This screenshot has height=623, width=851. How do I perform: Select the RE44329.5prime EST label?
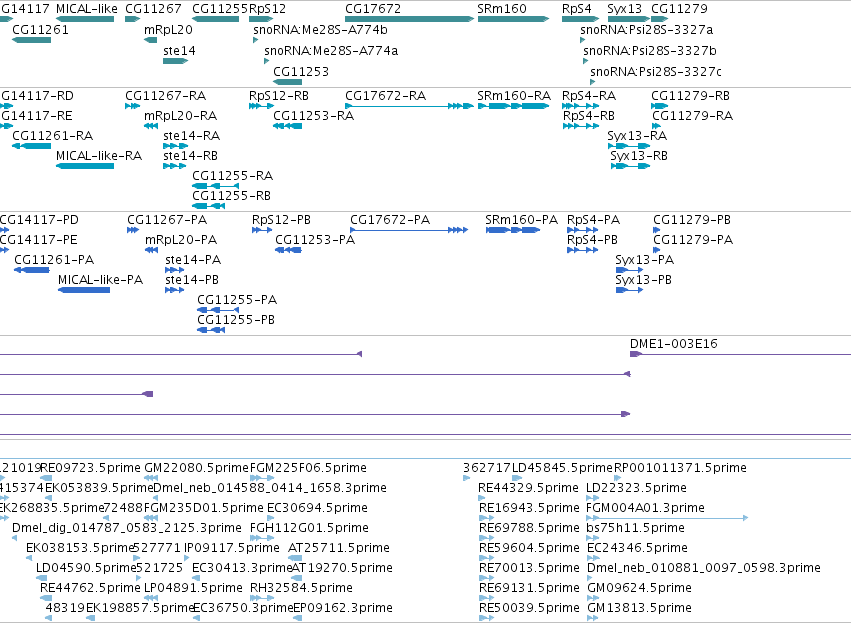528,488
